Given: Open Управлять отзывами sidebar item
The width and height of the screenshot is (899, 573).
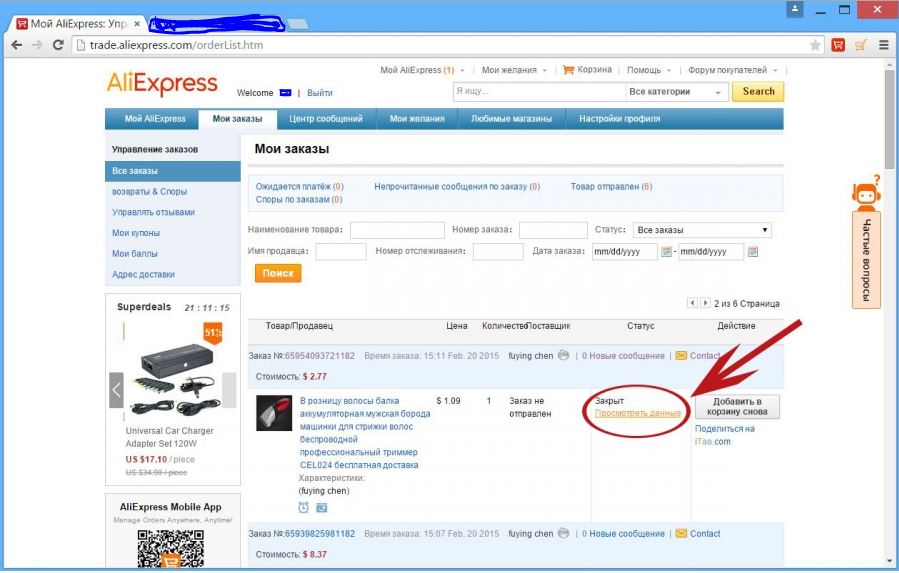Looking at the screenshot, I should click(x=153, y=212).
